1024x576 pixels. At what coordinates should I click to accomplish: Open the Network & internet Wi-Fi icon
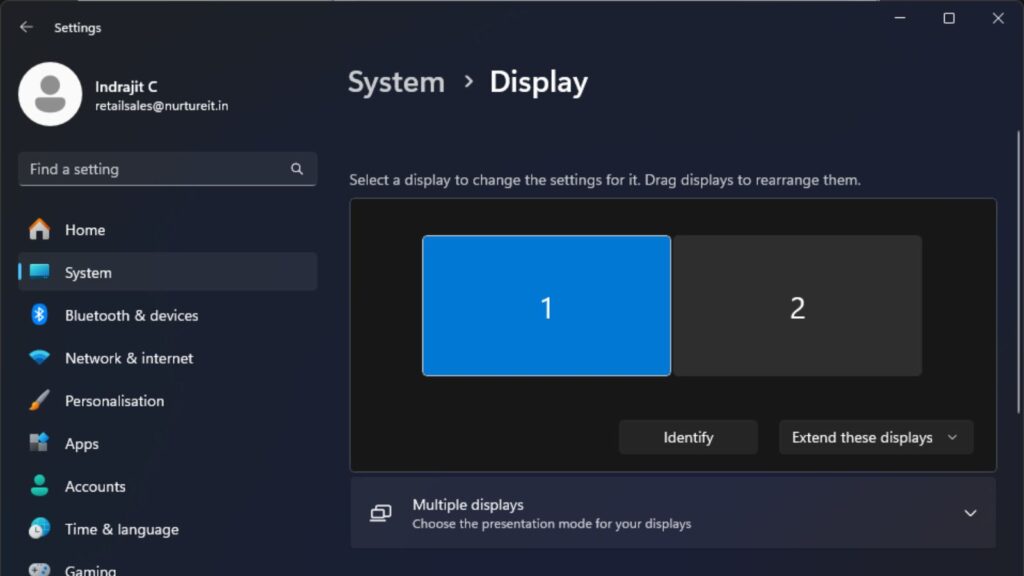[40, 358]
